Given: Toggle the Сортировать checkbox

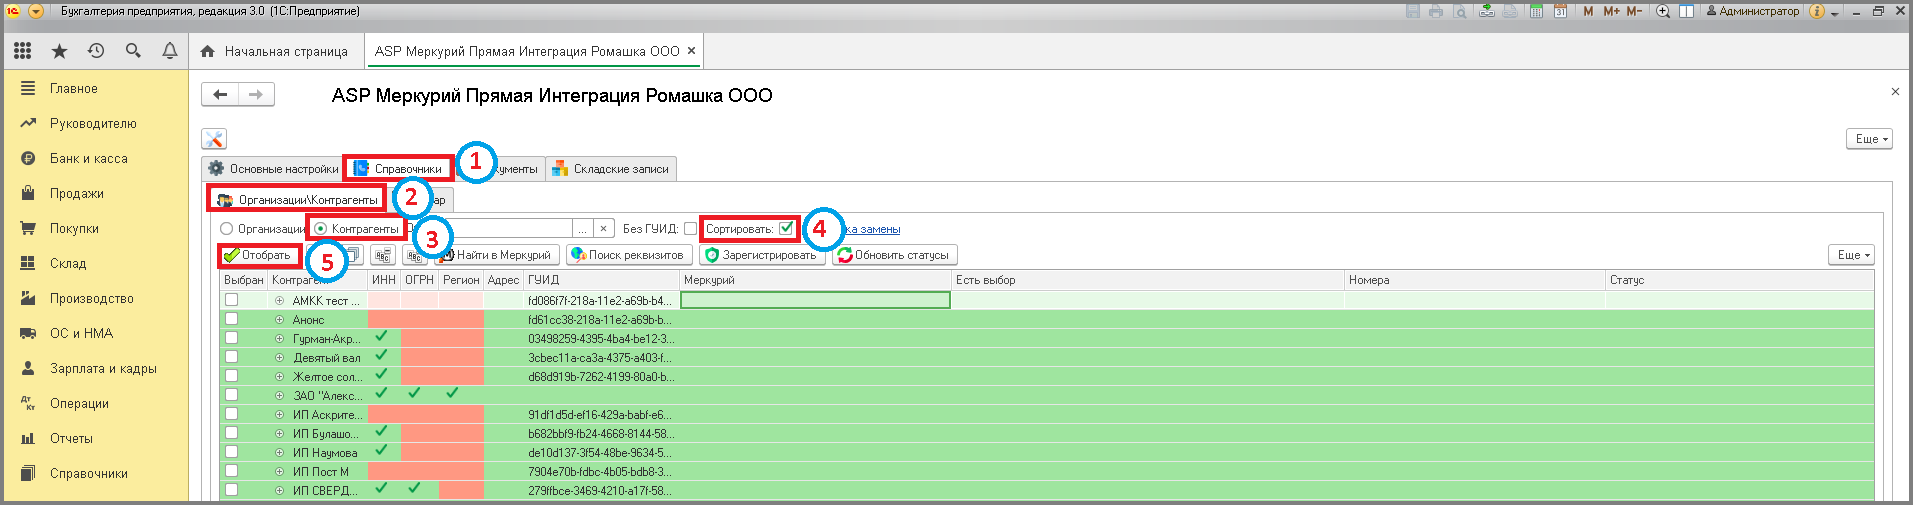Looking at the screenshot, I should click(x=786, y=228).
